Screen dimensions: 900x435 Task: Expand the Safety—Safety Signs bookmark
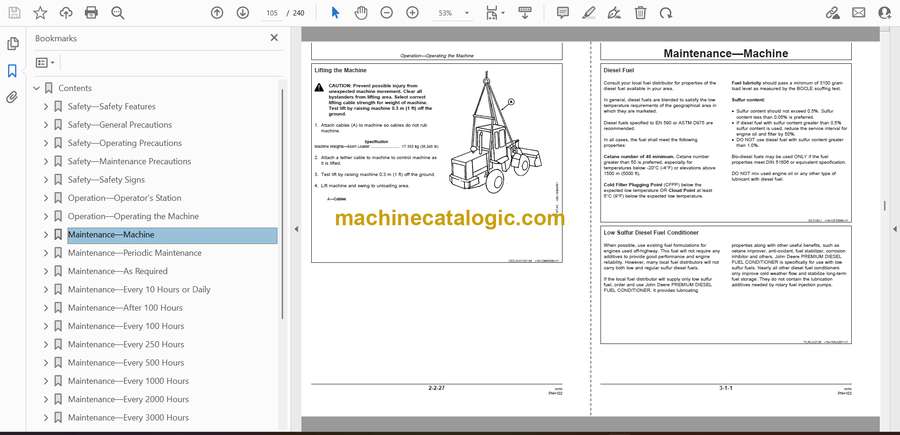(45, 180)
